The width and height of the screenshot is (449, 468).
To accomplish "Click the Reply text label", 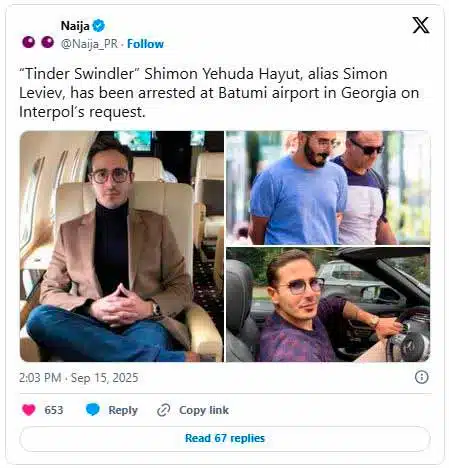I will click(x=123, y=410).
